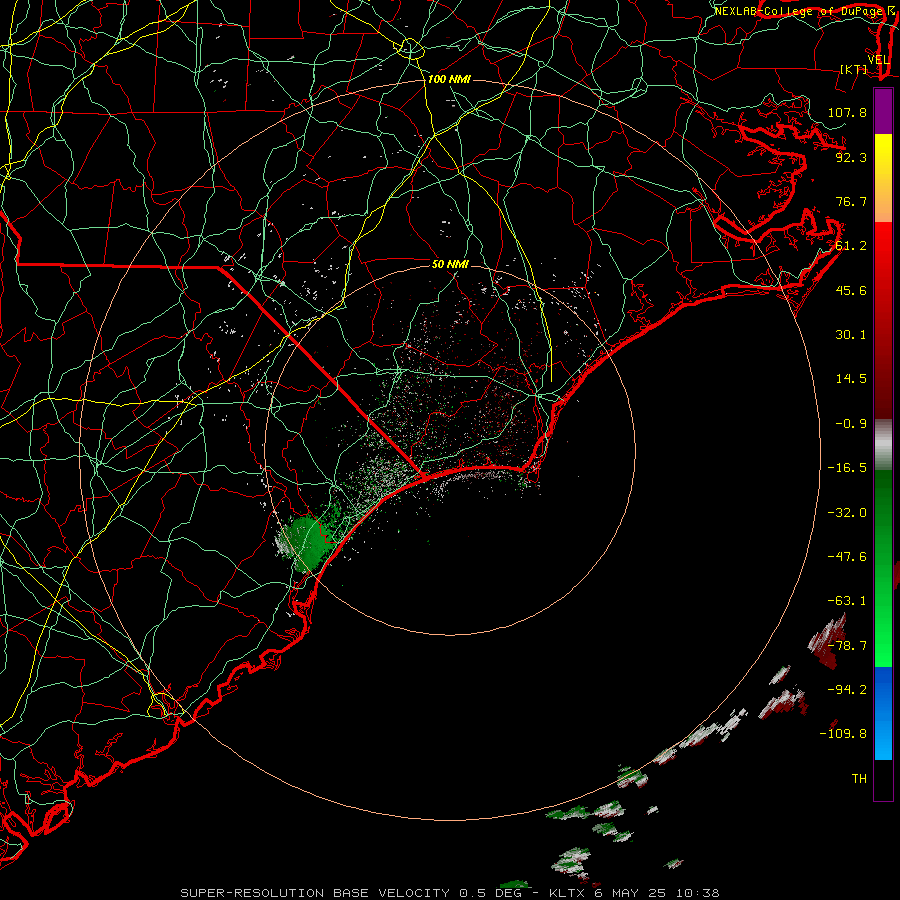
Task: Click the 107.8 value on velocity scale
Action: (847, 112)
